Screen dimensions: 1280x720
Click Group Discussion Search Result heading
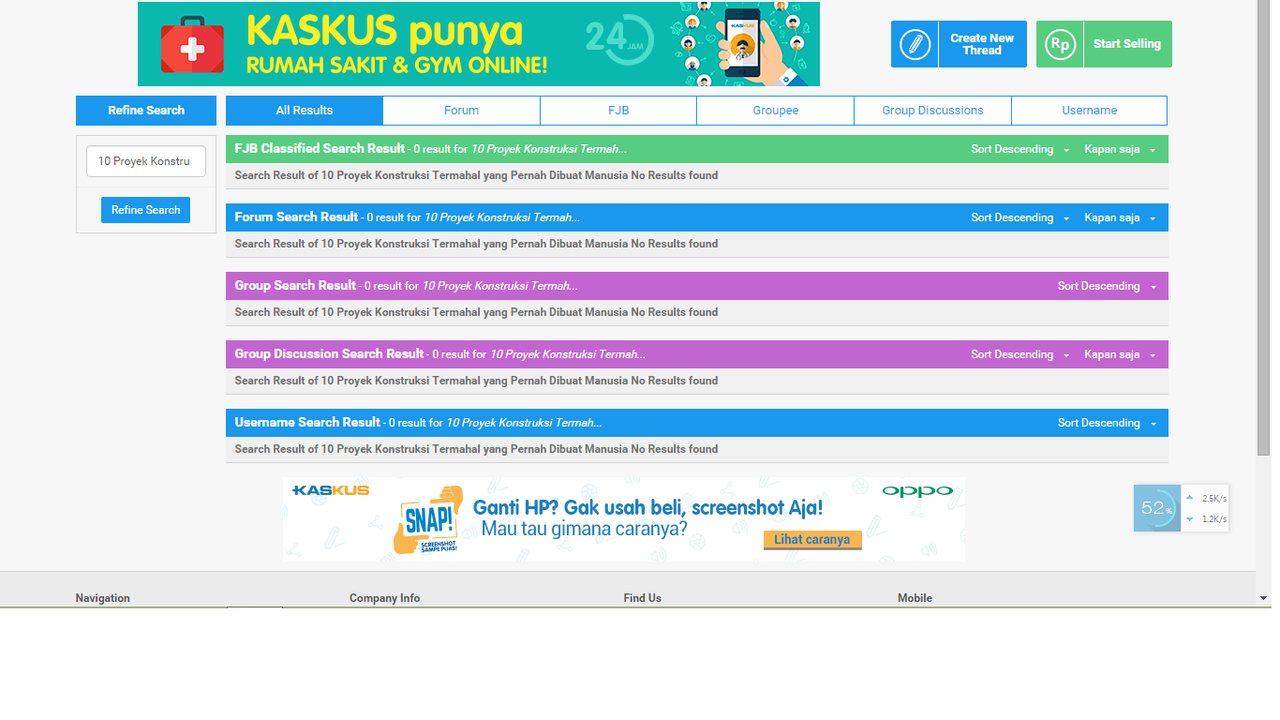330,354
